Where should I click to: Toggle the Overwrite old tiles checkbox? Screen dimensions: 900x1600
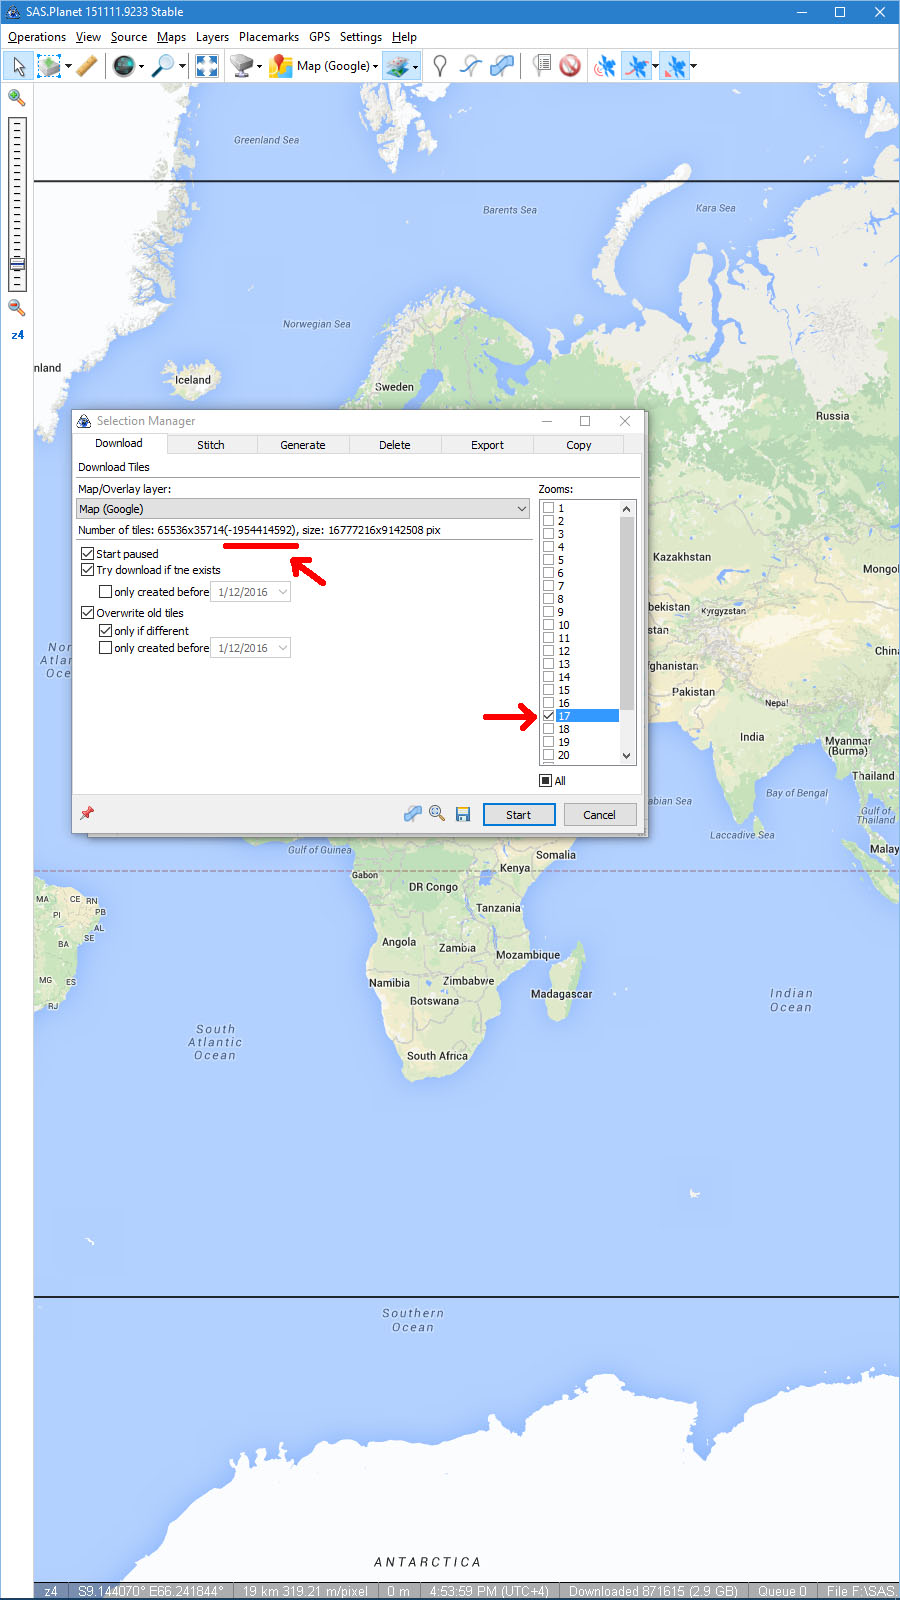(88, 613)
